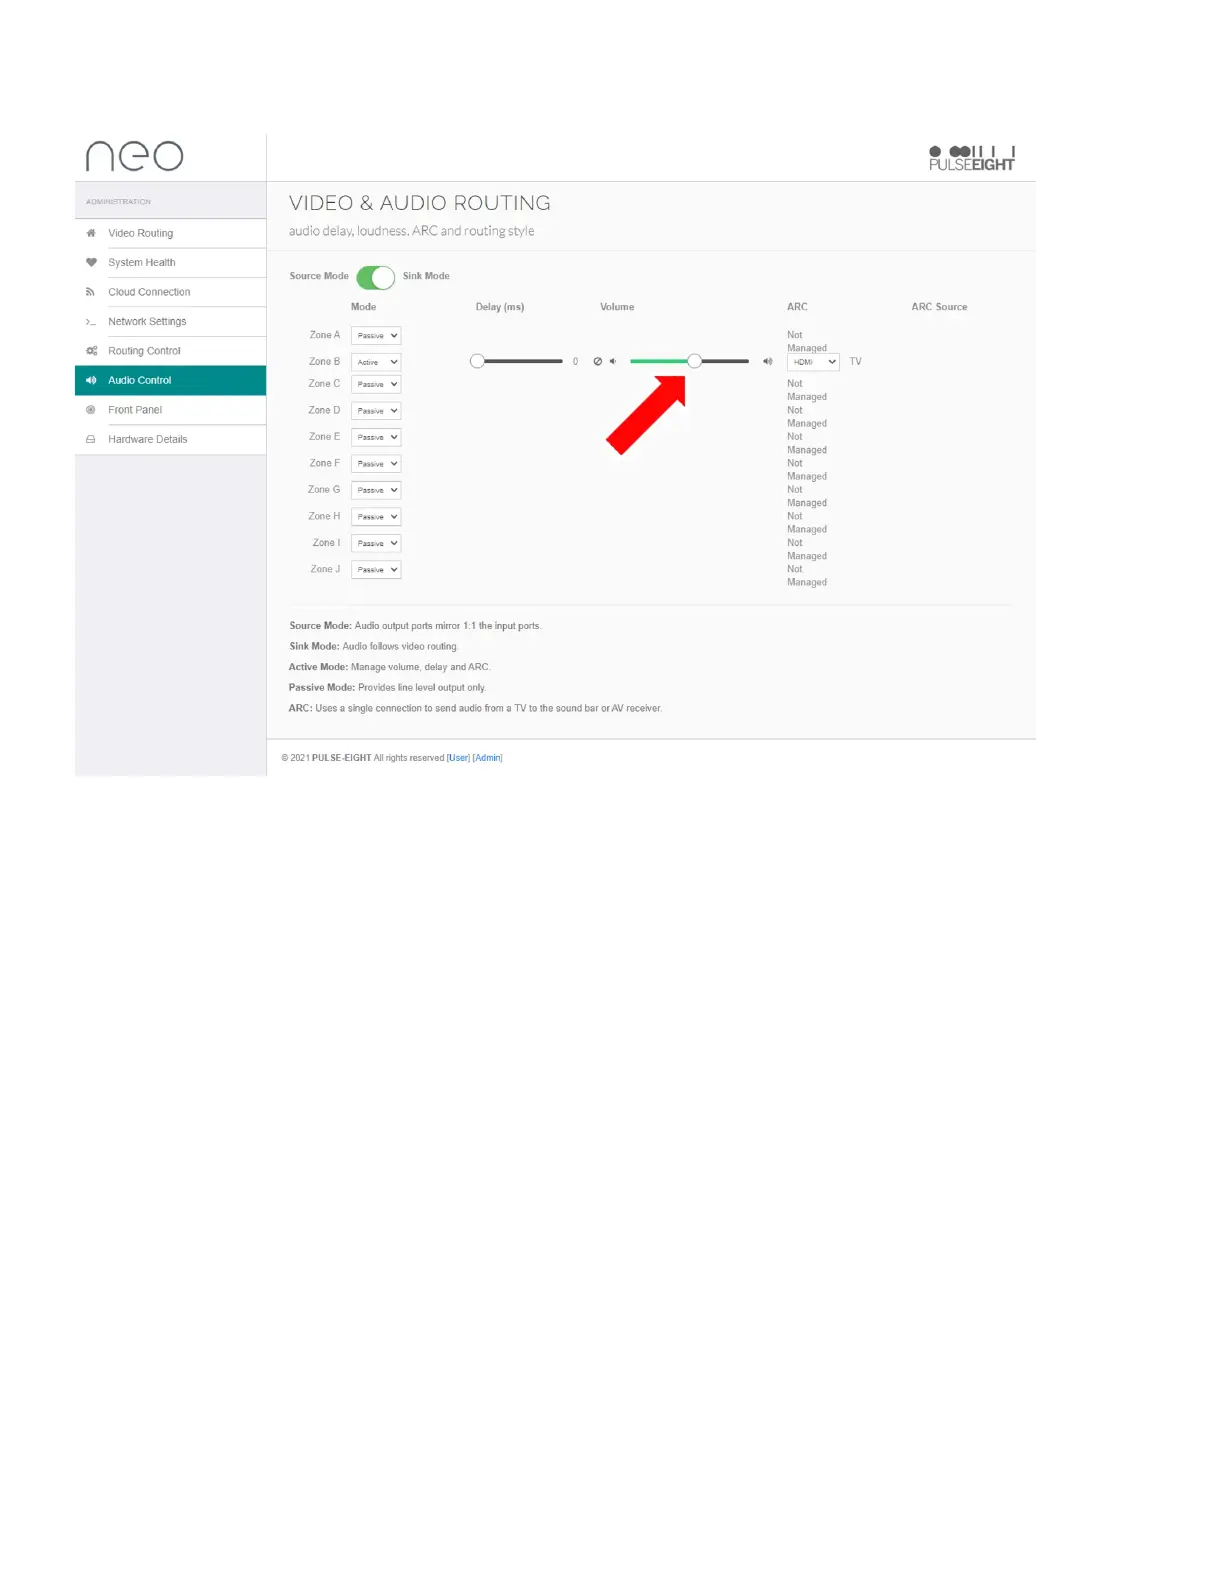This screenshot has height=1584, width=1224.
Task: Click the Admin link in footer
Action: (x=488, y=758)
